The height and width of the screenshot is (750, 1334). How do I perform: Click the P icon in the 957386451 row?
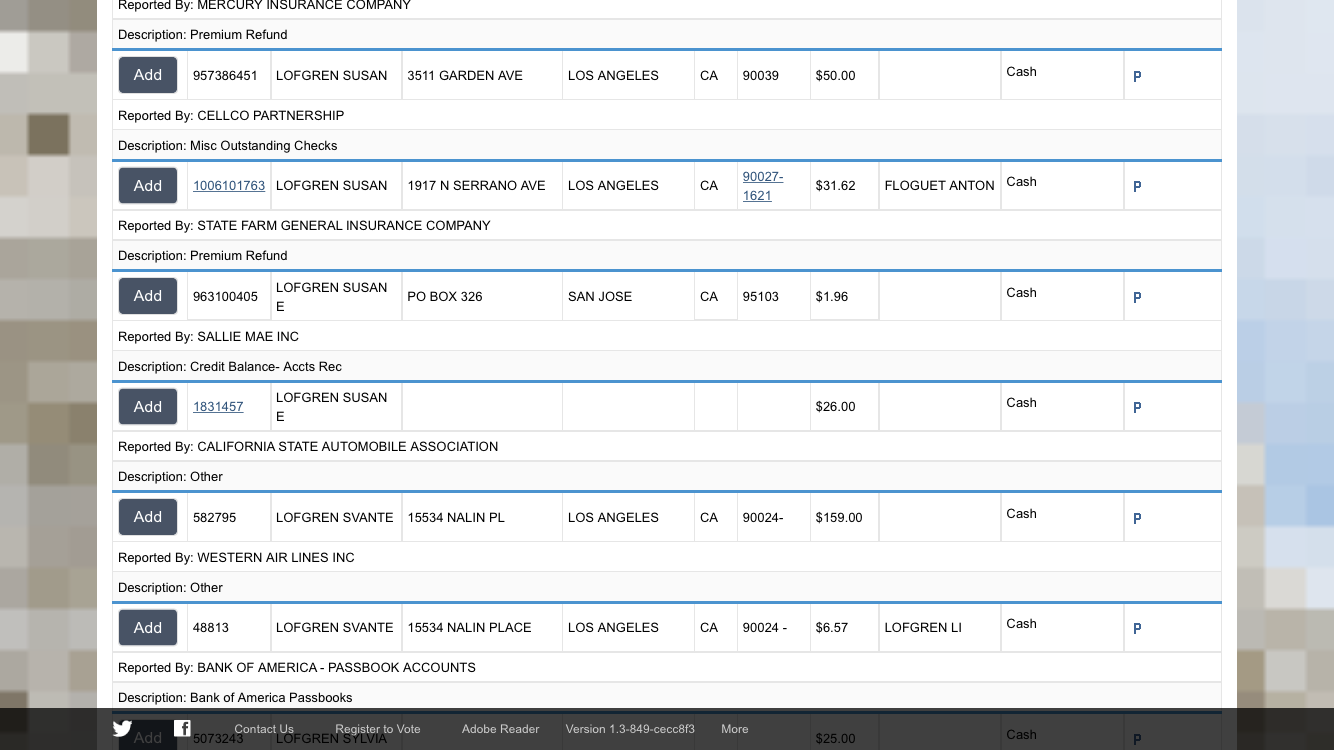(1137, 76)
